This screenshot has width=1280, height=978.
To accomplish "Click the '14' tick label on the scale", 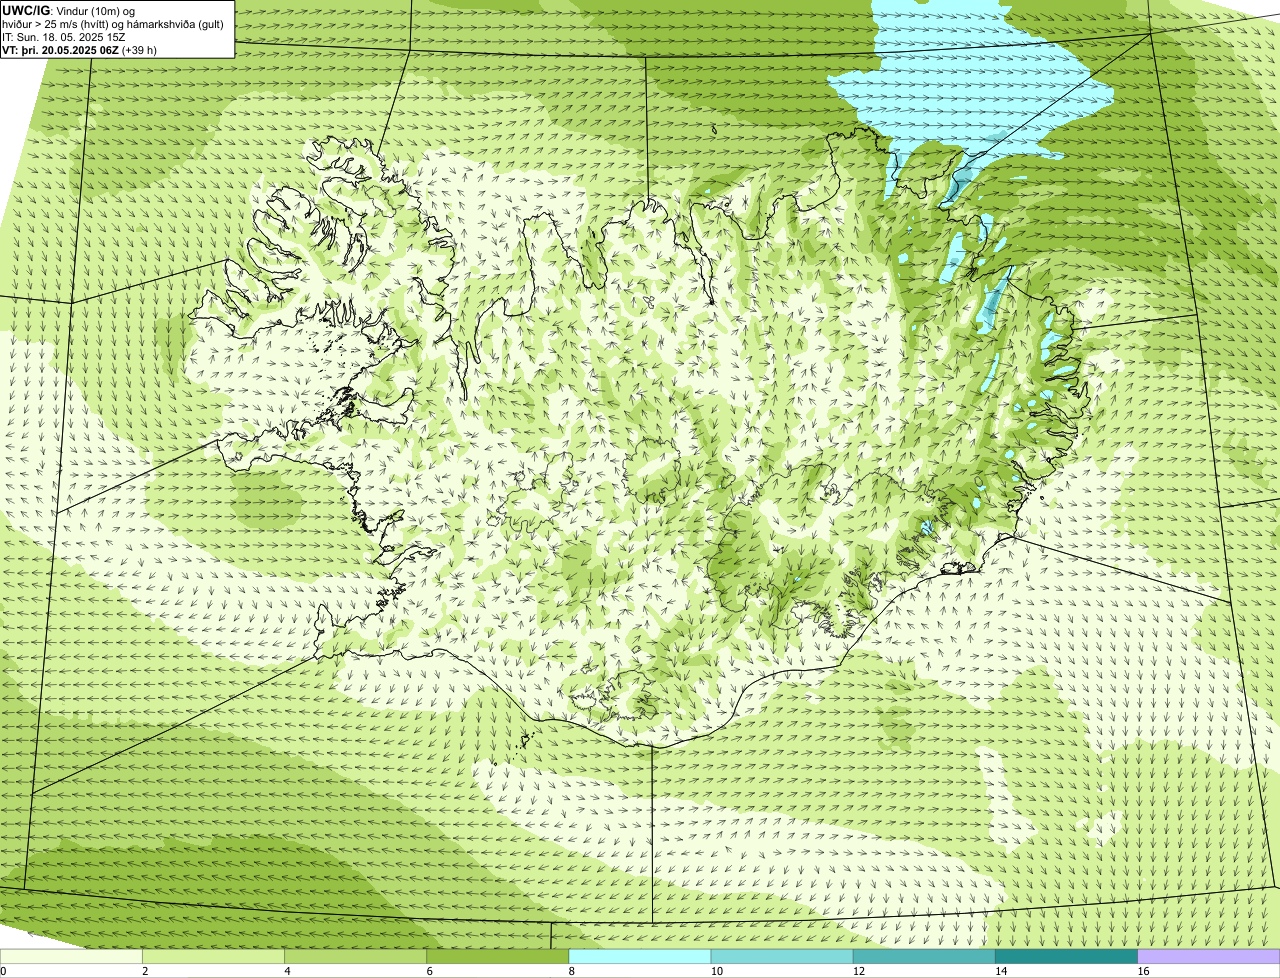I will pyautogui.click(x=1000, y=971).
